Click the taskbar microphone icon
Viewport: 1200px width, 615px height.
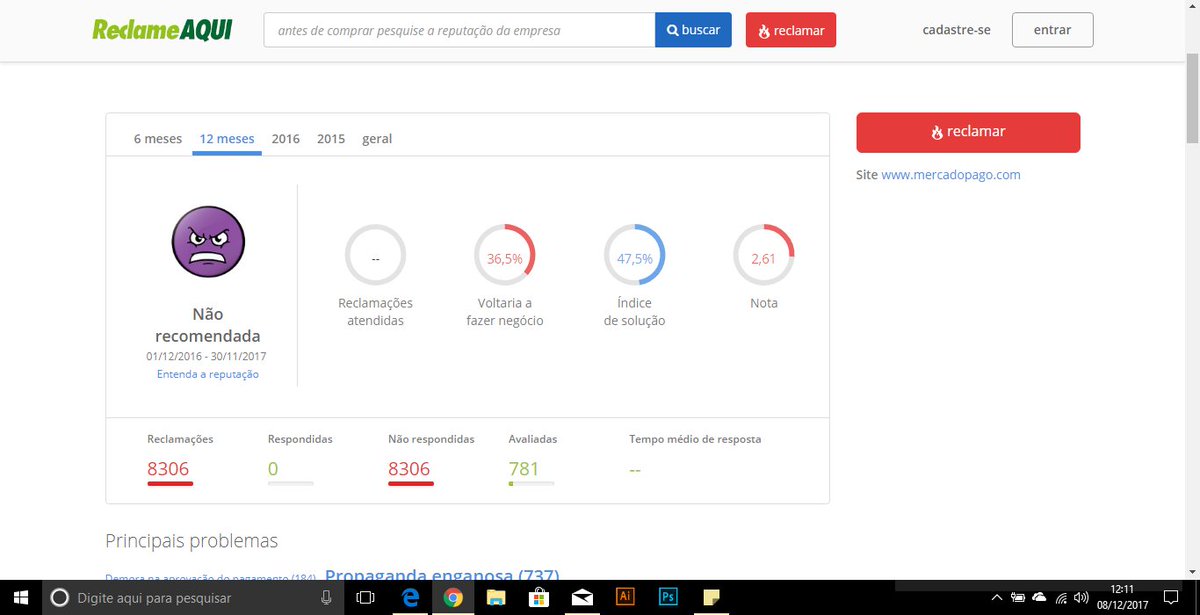click(x=326, y=598)
